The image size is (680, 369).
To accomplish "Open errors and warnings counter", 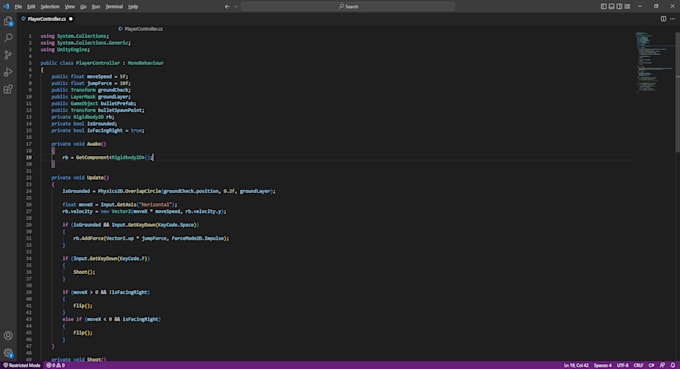I will [56, 366].
